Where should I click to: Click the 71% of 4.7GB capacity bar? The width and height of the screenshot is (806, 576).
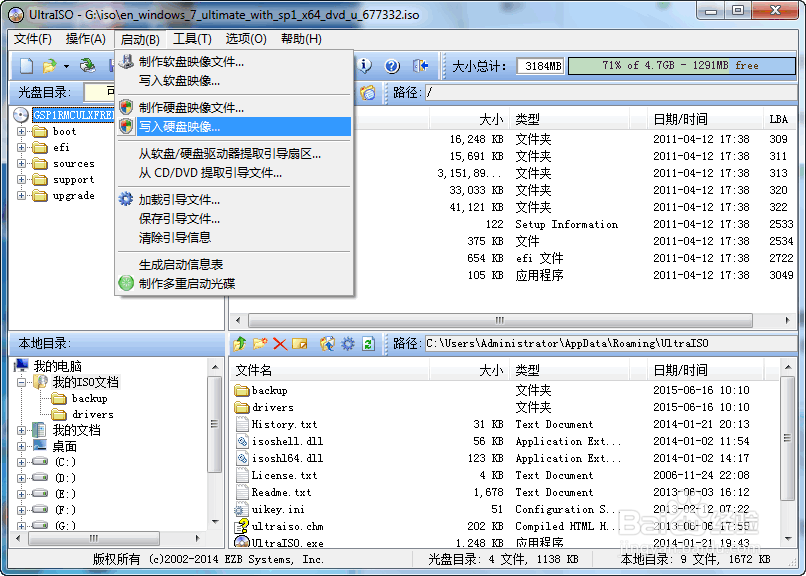point(682,66)
